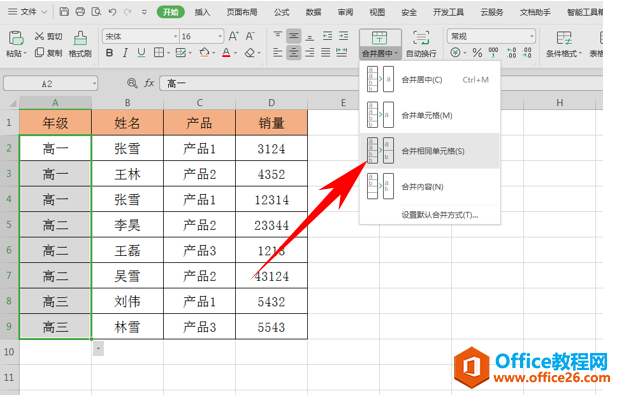This screenshot has width=617, height=395.
Task: Click the Paste (粘贴) clipboard icon
Action: click(16, 38)
